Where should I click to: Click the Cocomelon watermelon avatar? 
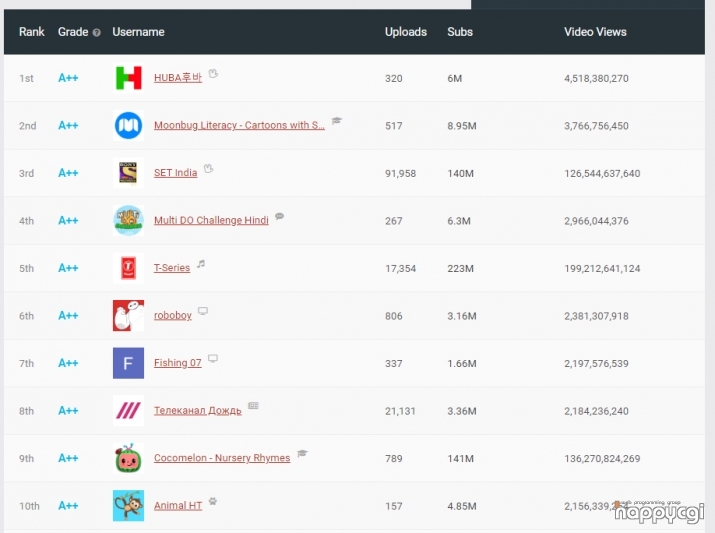tap(129, 458)
